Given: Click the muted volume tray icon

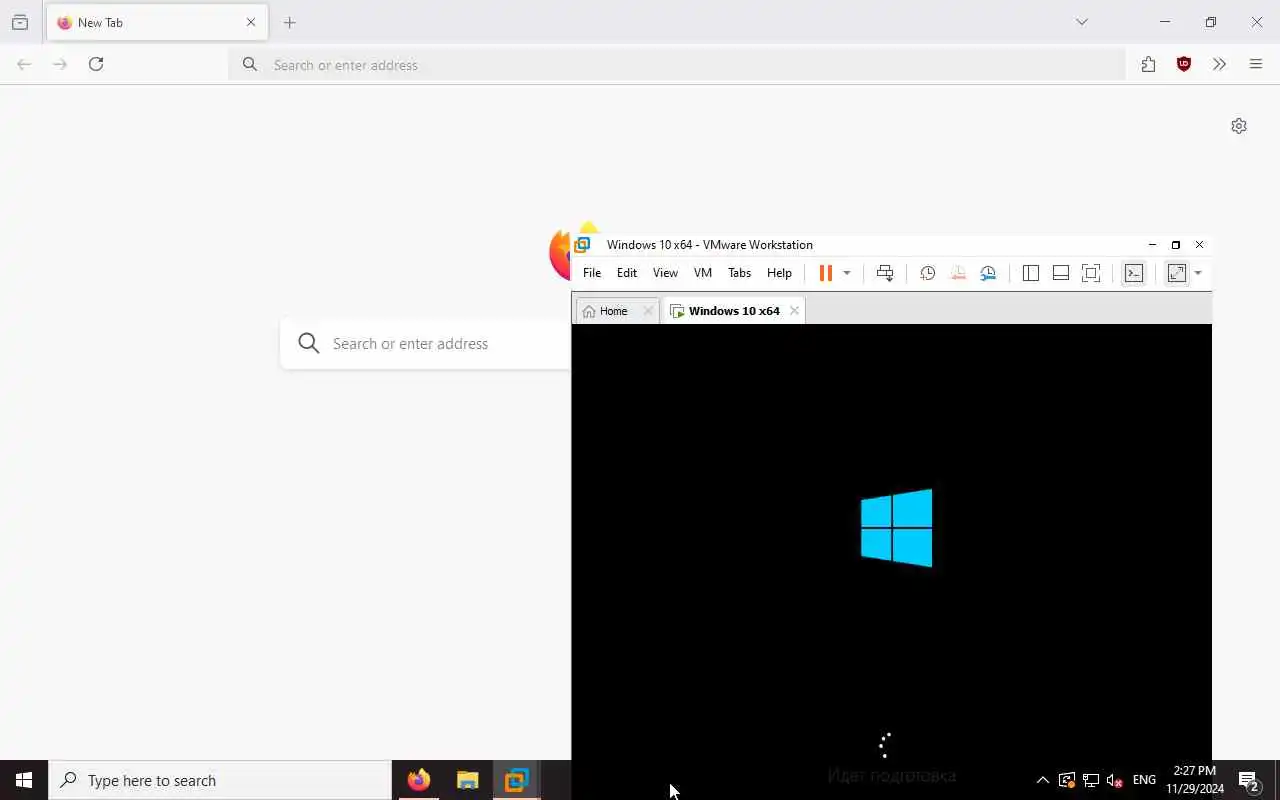Looking at the screenshot, I should point(1114,780).
